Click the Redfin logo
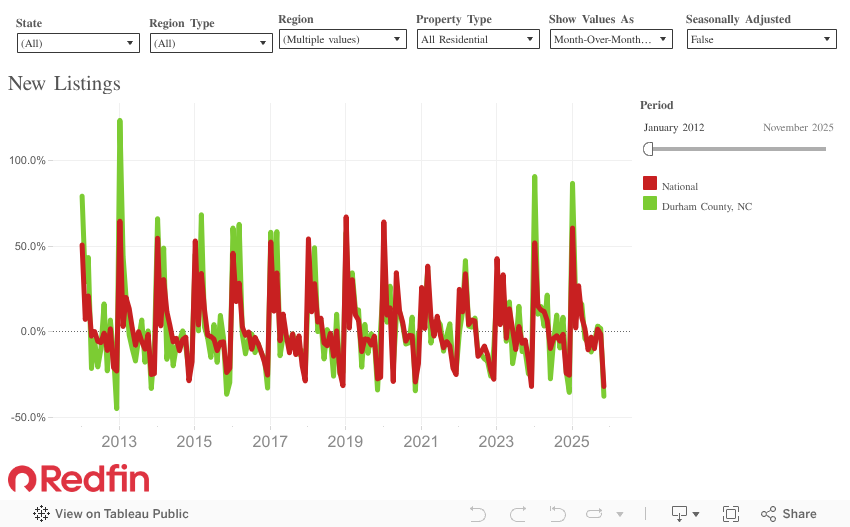This screenshot has width=850, height=527. pyautogui.click(x=79, y=478)
